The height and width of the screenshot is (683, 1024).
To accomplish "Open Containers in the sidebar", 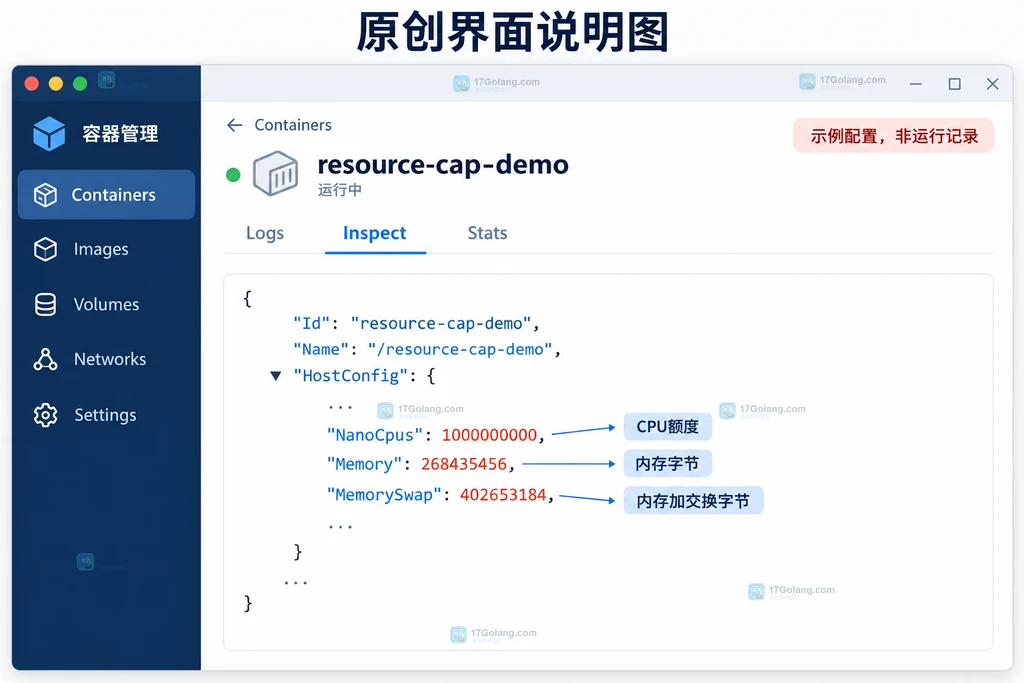I will pos(106,195).
